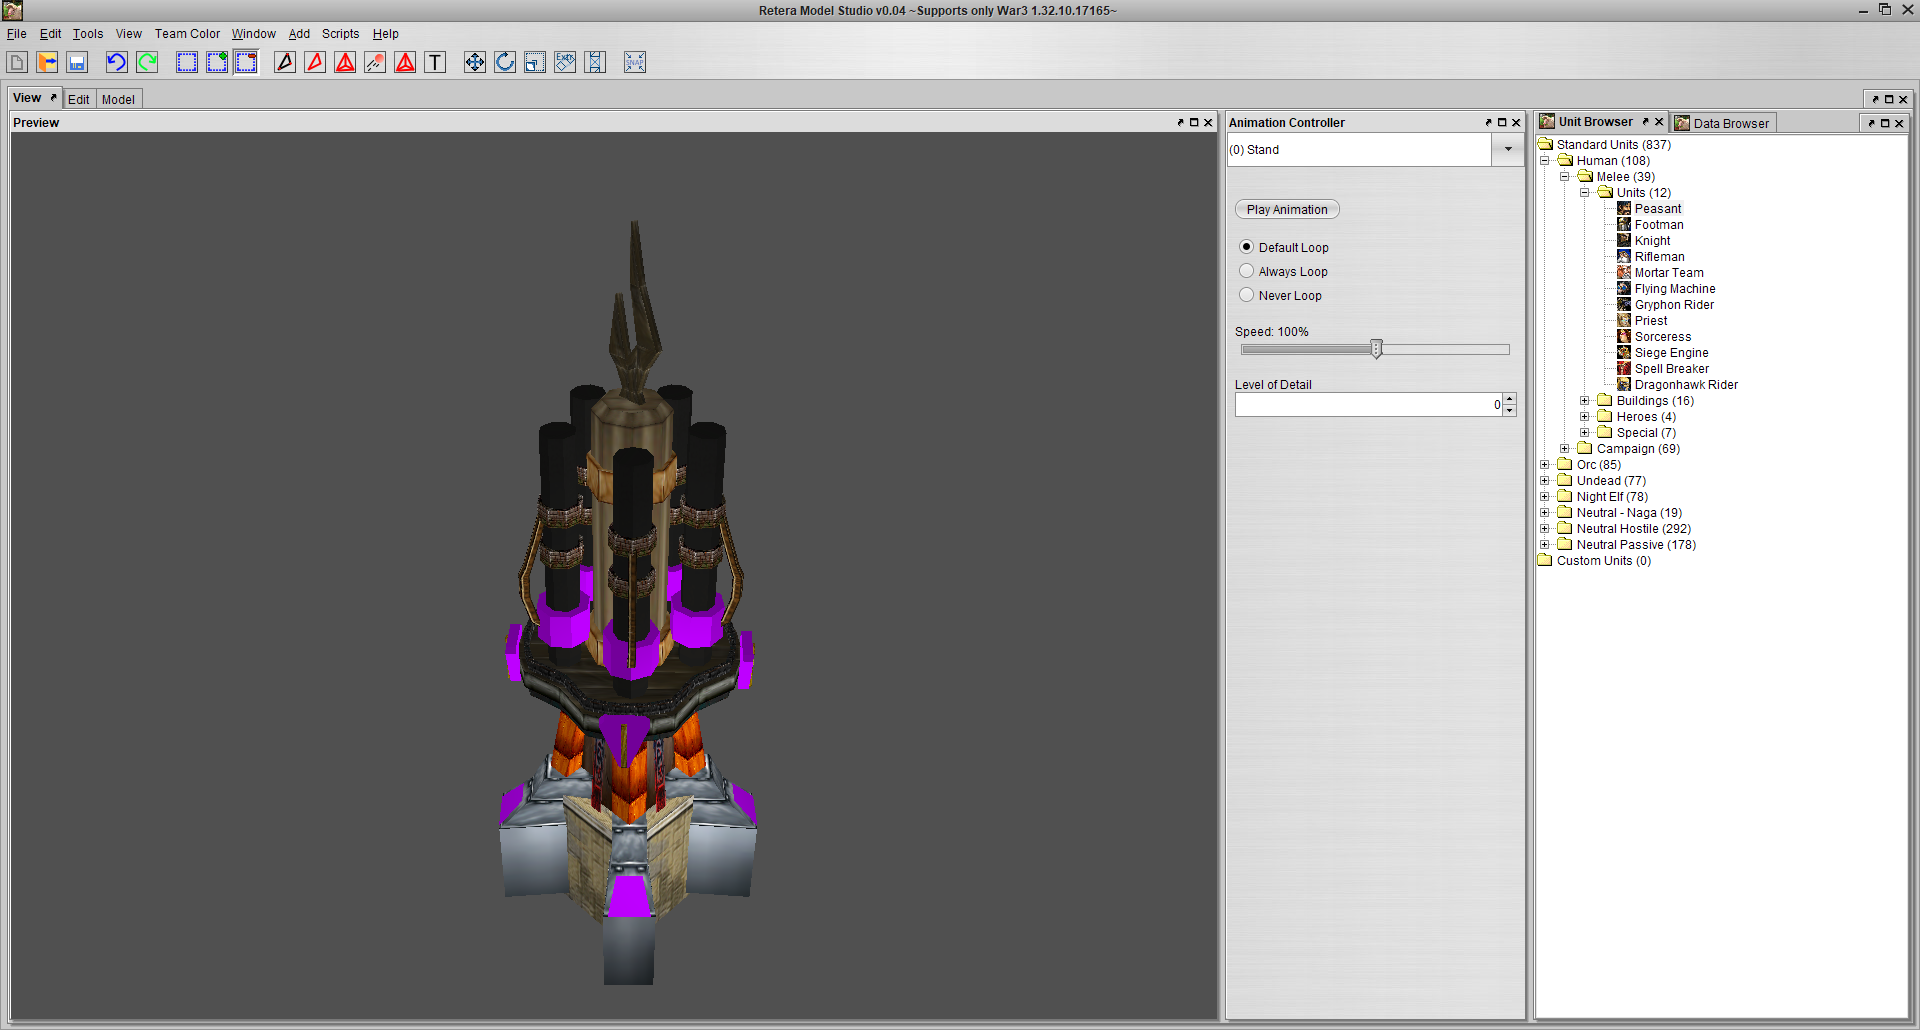This screenshot has width=1920, height=1030.
Task: Select the Never Loop radio button
Action: (x=1246, y=294)
